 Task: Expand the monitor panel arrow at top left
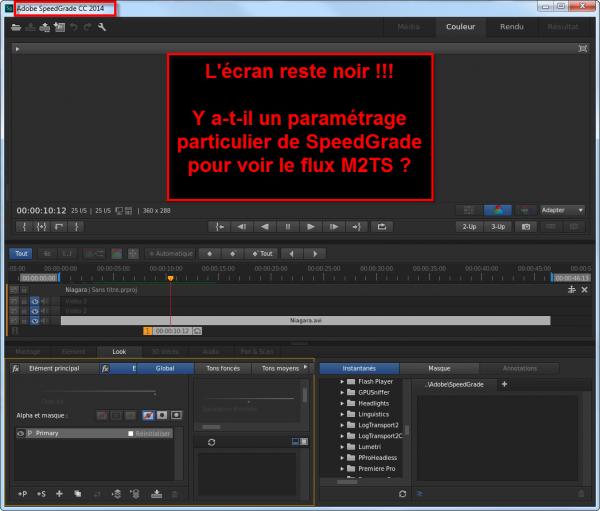17,49
